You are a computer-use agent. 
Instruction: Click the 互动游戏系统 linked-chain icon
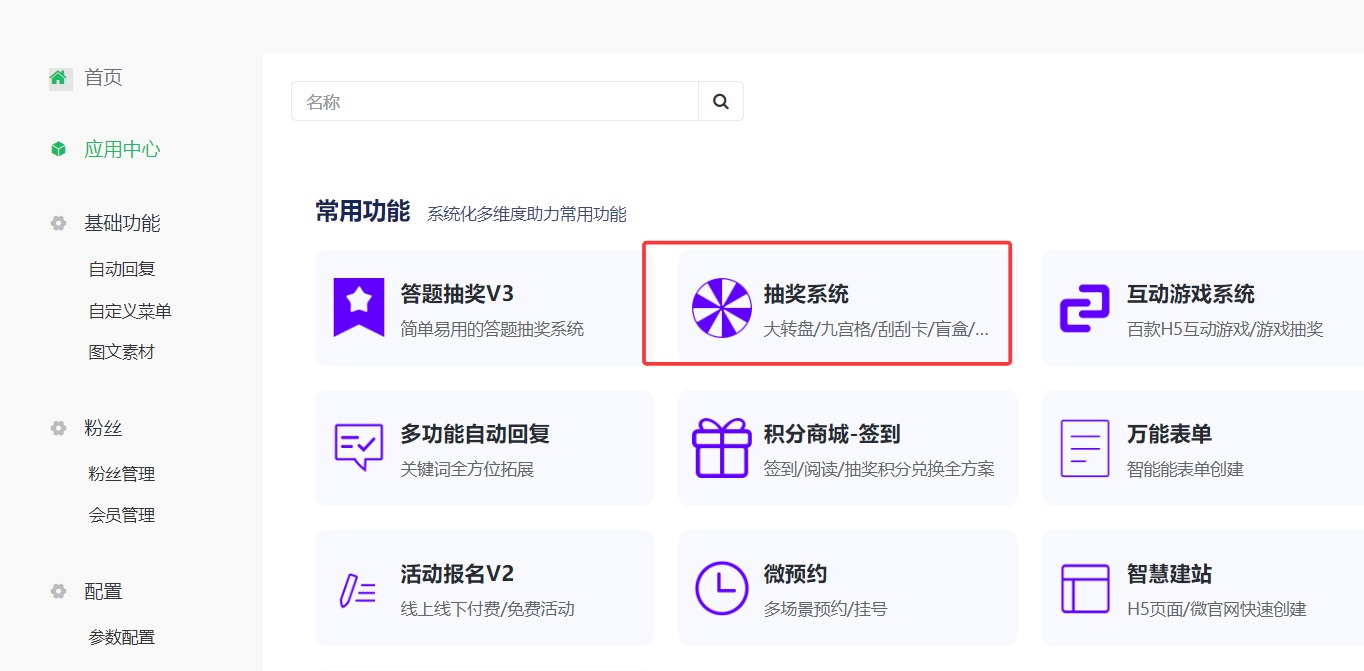point(1084,308)
